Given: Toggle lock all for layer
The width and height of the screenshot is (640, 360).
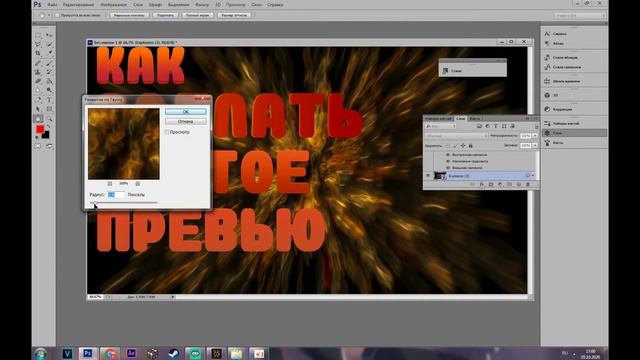Looking at the screenshot, I should coord(471,146).
